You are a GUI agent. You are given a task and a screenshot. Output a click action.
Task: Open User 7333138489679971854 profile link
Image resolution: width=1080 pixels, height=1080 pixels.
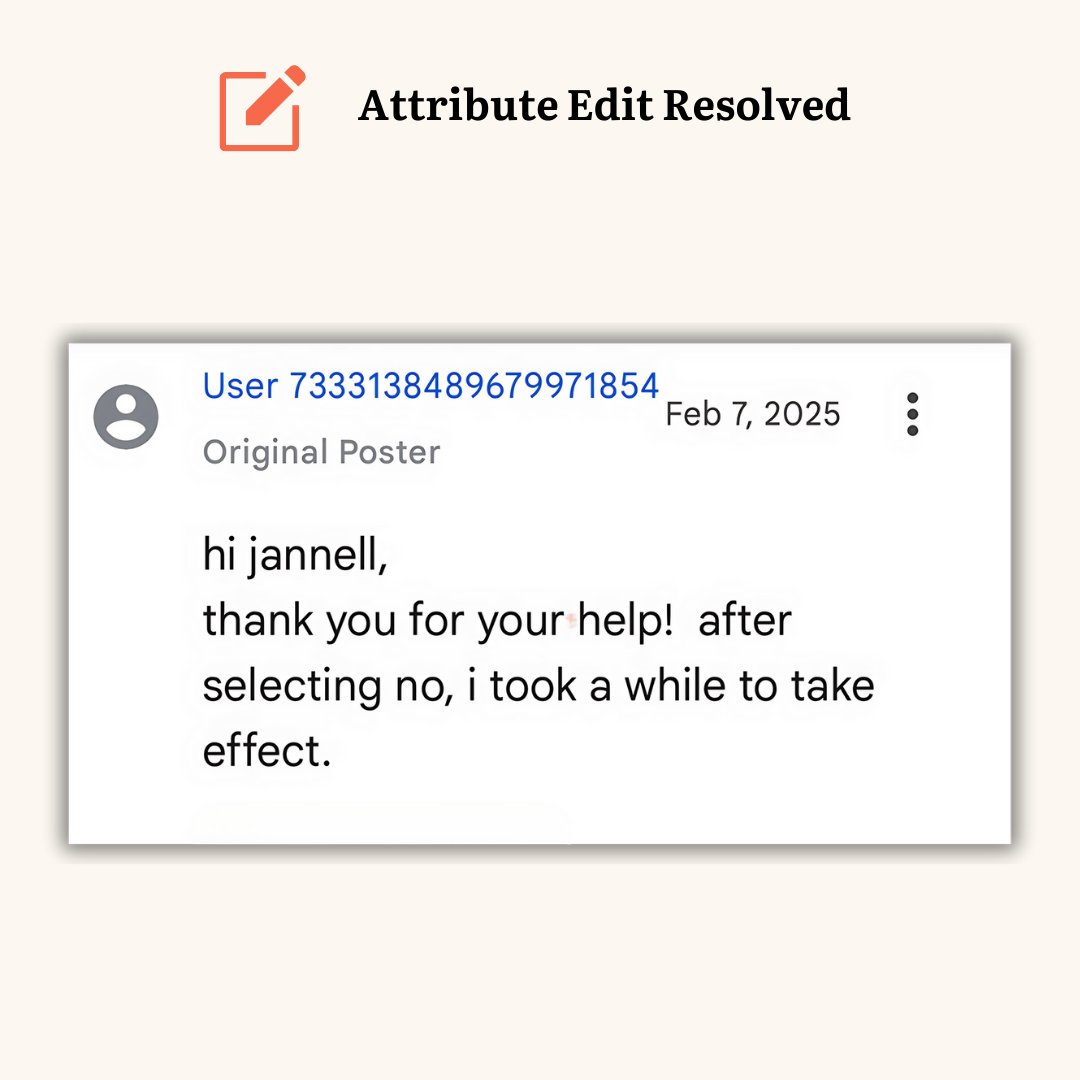tap(430, 386)
